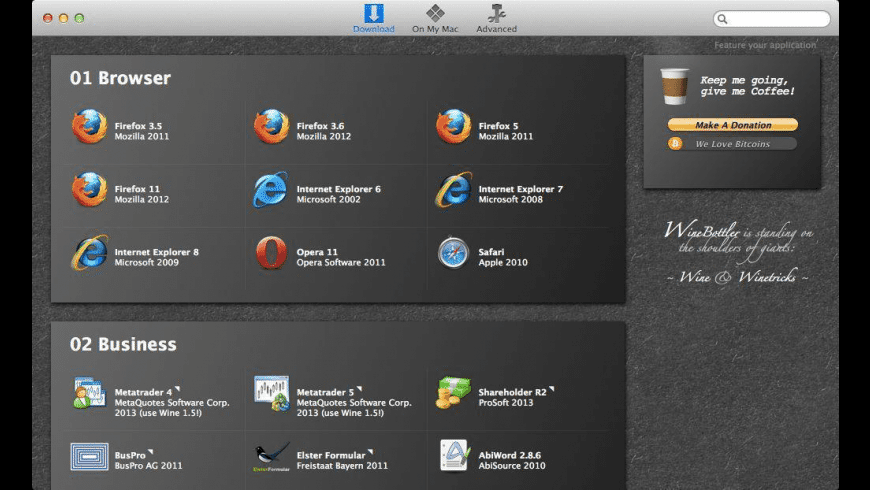Click the Firefox 11 title text
870x490 pixels.
(137, 189)
